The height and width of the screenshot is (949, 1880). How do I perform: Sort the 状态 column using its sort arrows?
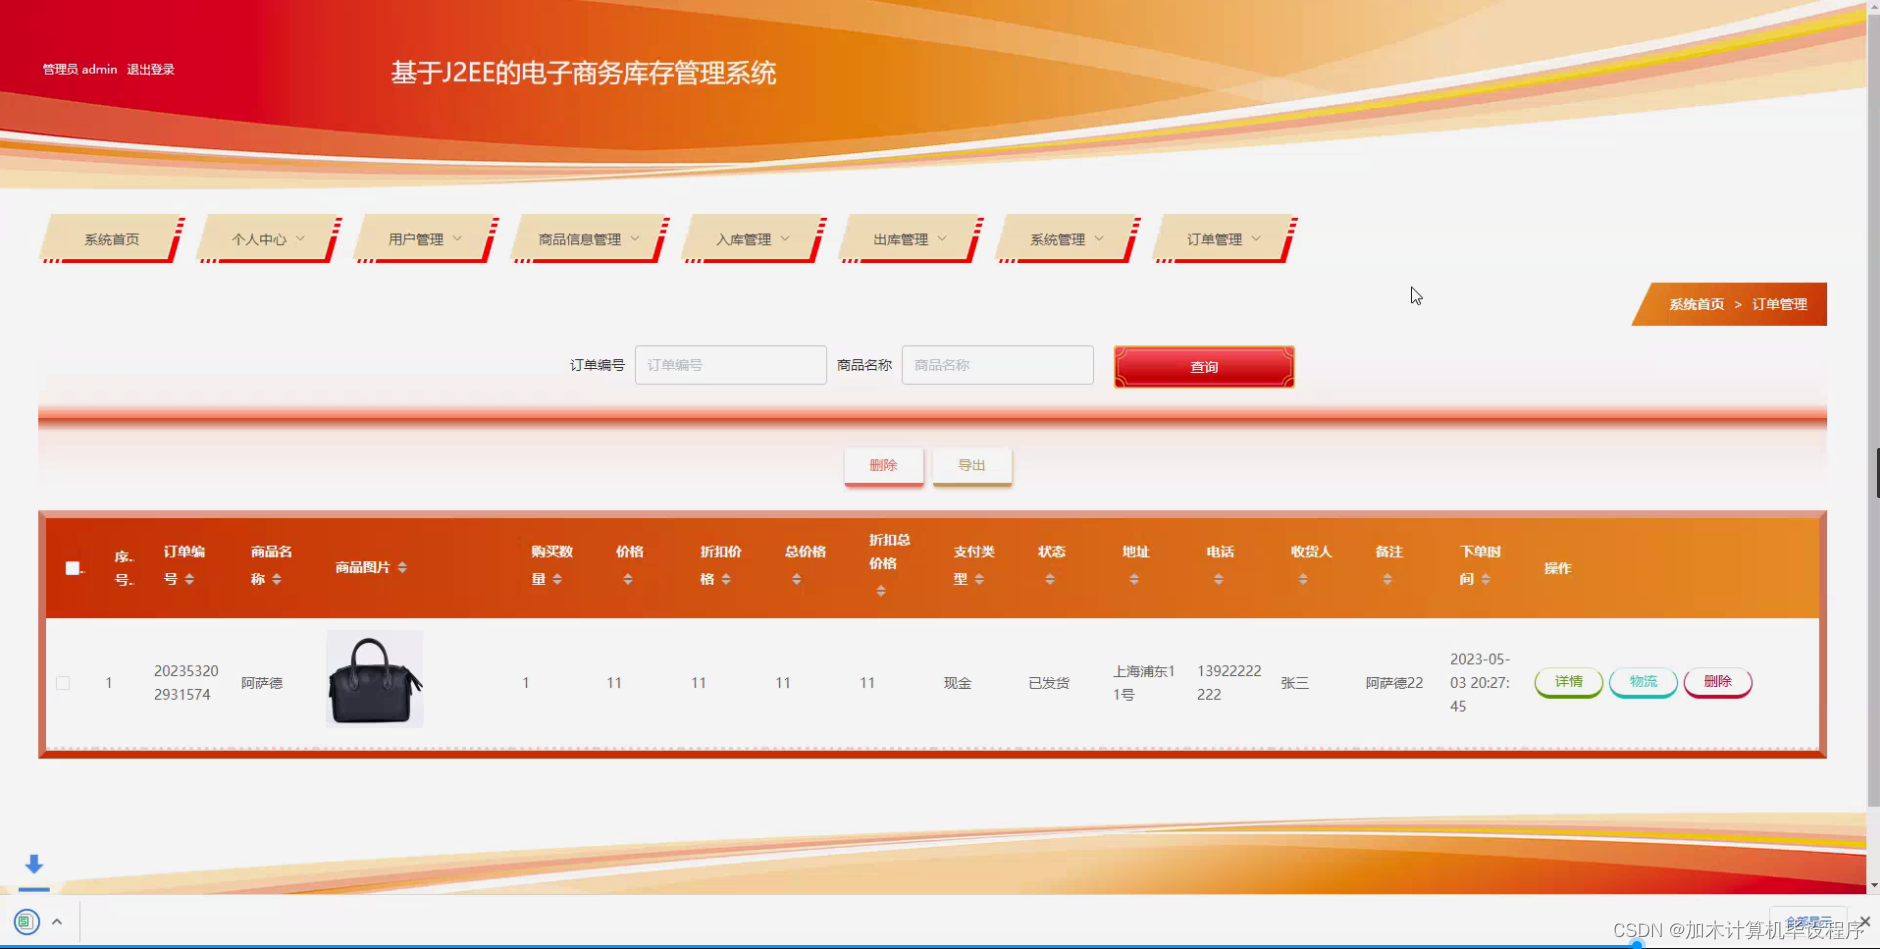pyautogui.click(x=1050, y=578)
